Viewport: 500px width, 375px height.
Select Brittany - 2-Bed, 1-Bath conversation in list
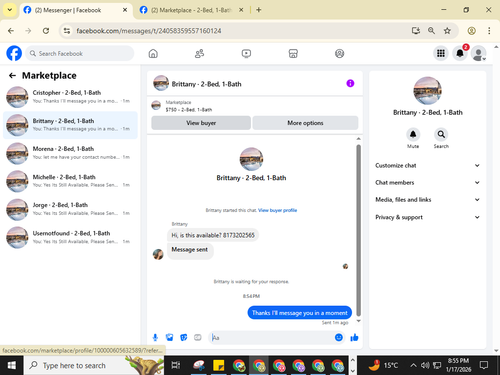[x=70, y=125]
